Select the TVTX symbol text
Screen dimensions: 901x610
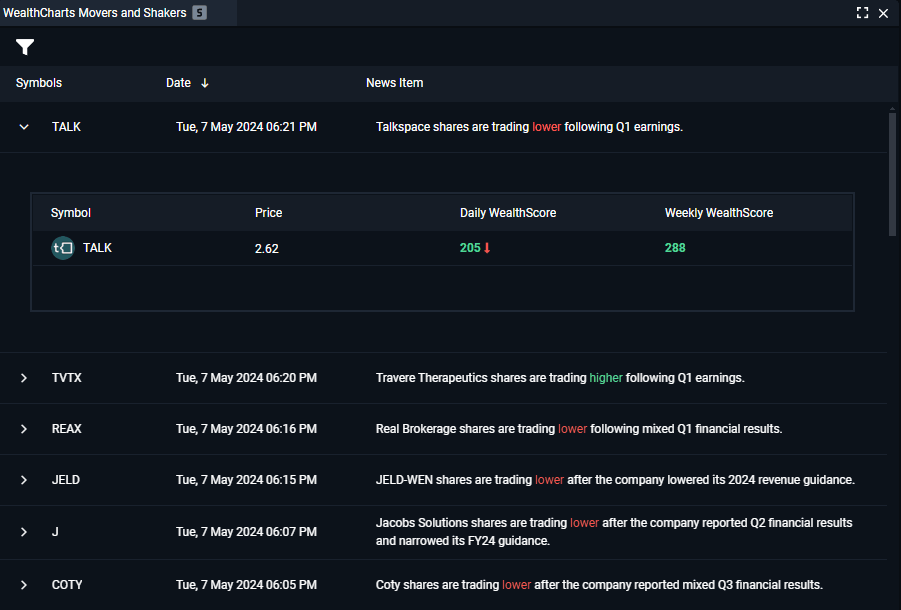(67, 378)
